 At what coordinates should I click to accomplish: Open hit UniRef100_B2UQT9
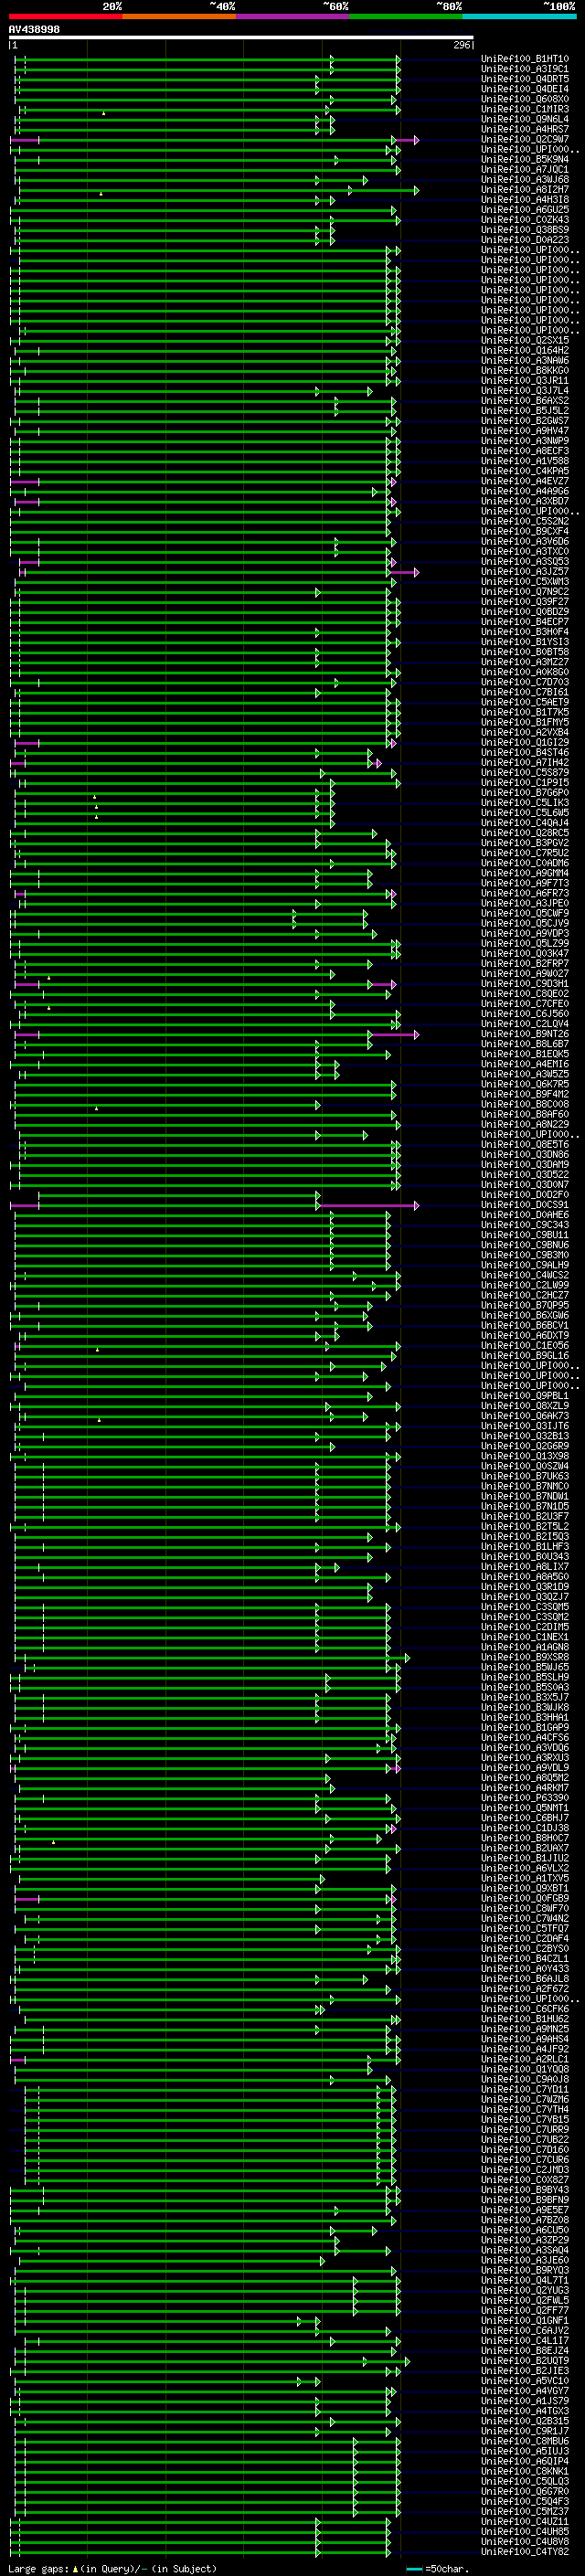pyautogui.click(x=524, y=2360)
